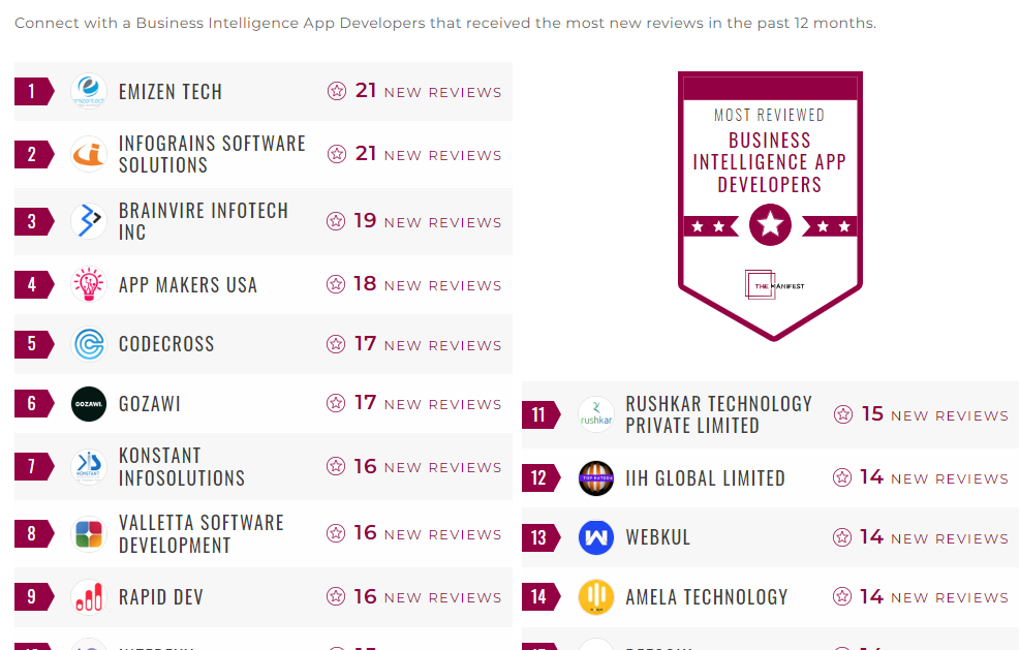The width and height of the screenshot is (1020, 650).
Task: Click the star icon beside Webkul reviews
Action: click(843, 538)
